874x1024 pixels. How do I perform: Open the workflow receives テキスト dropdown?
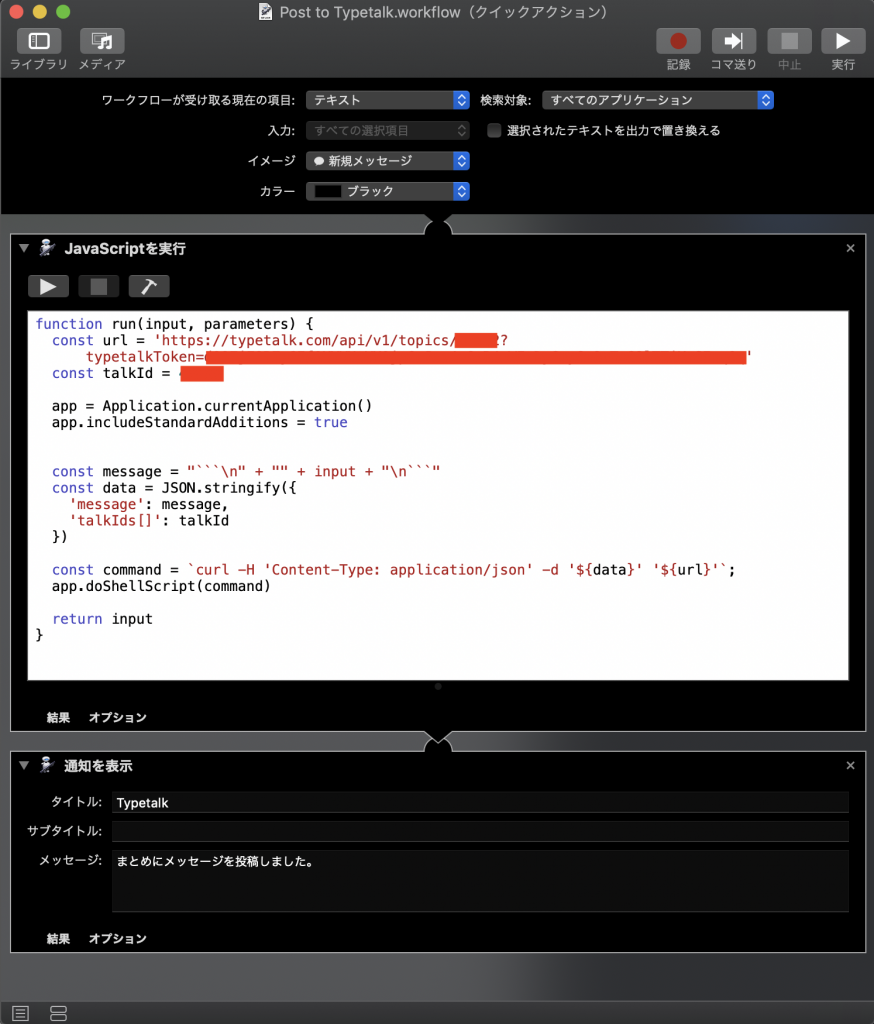coord(388,100)
